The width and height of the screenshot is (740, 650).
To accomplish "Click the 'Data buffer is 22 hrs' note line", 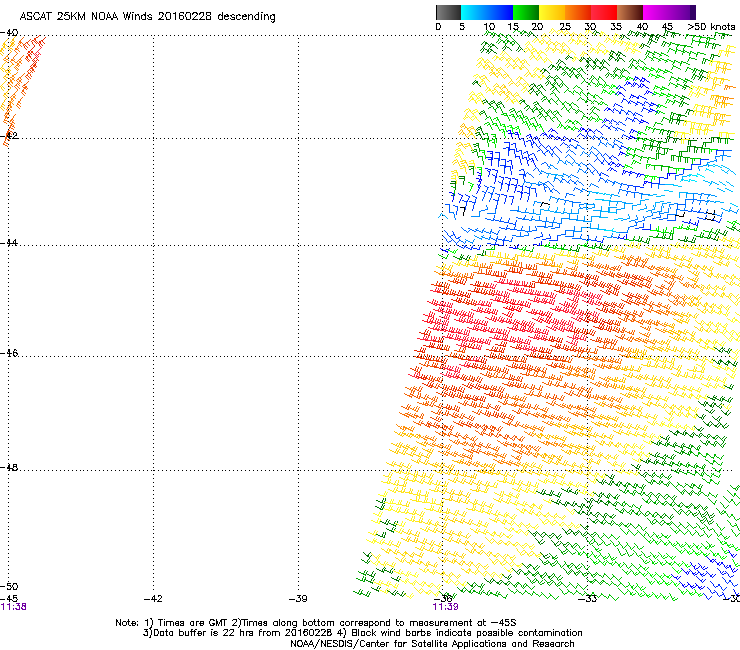I will click(362, 633).
